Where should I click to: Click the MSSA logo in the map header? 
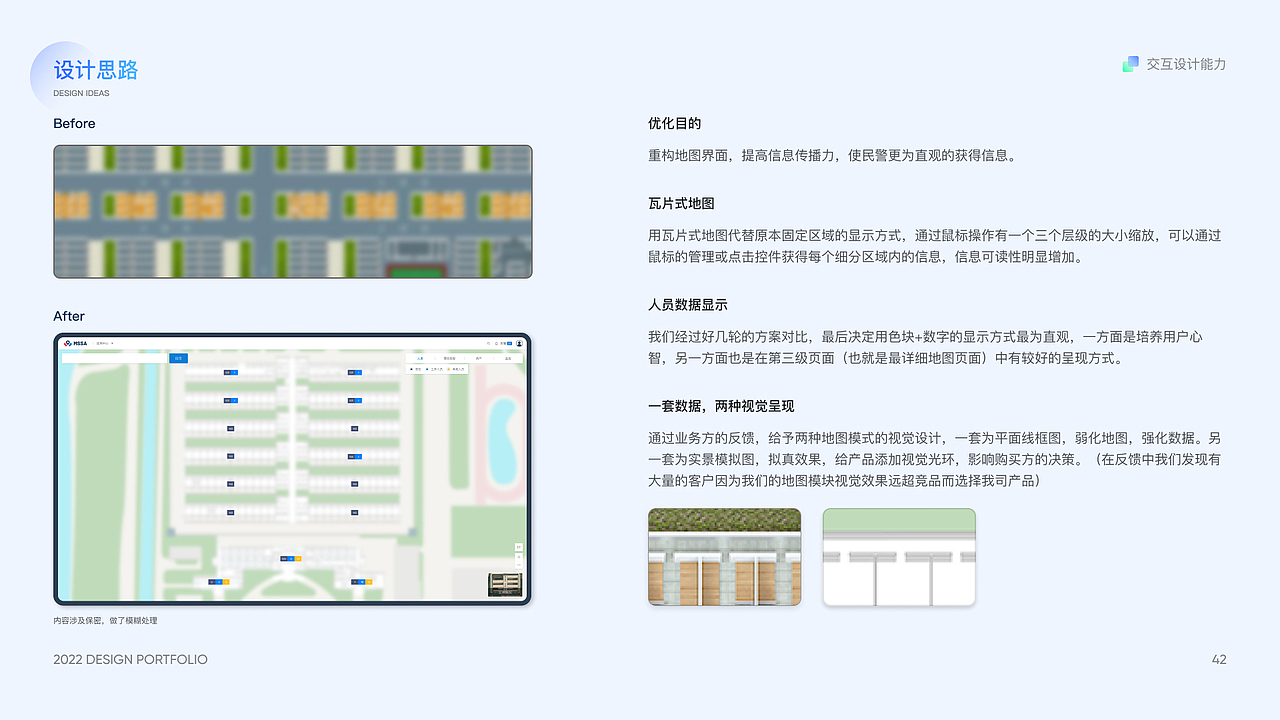(x=78, y=342)
